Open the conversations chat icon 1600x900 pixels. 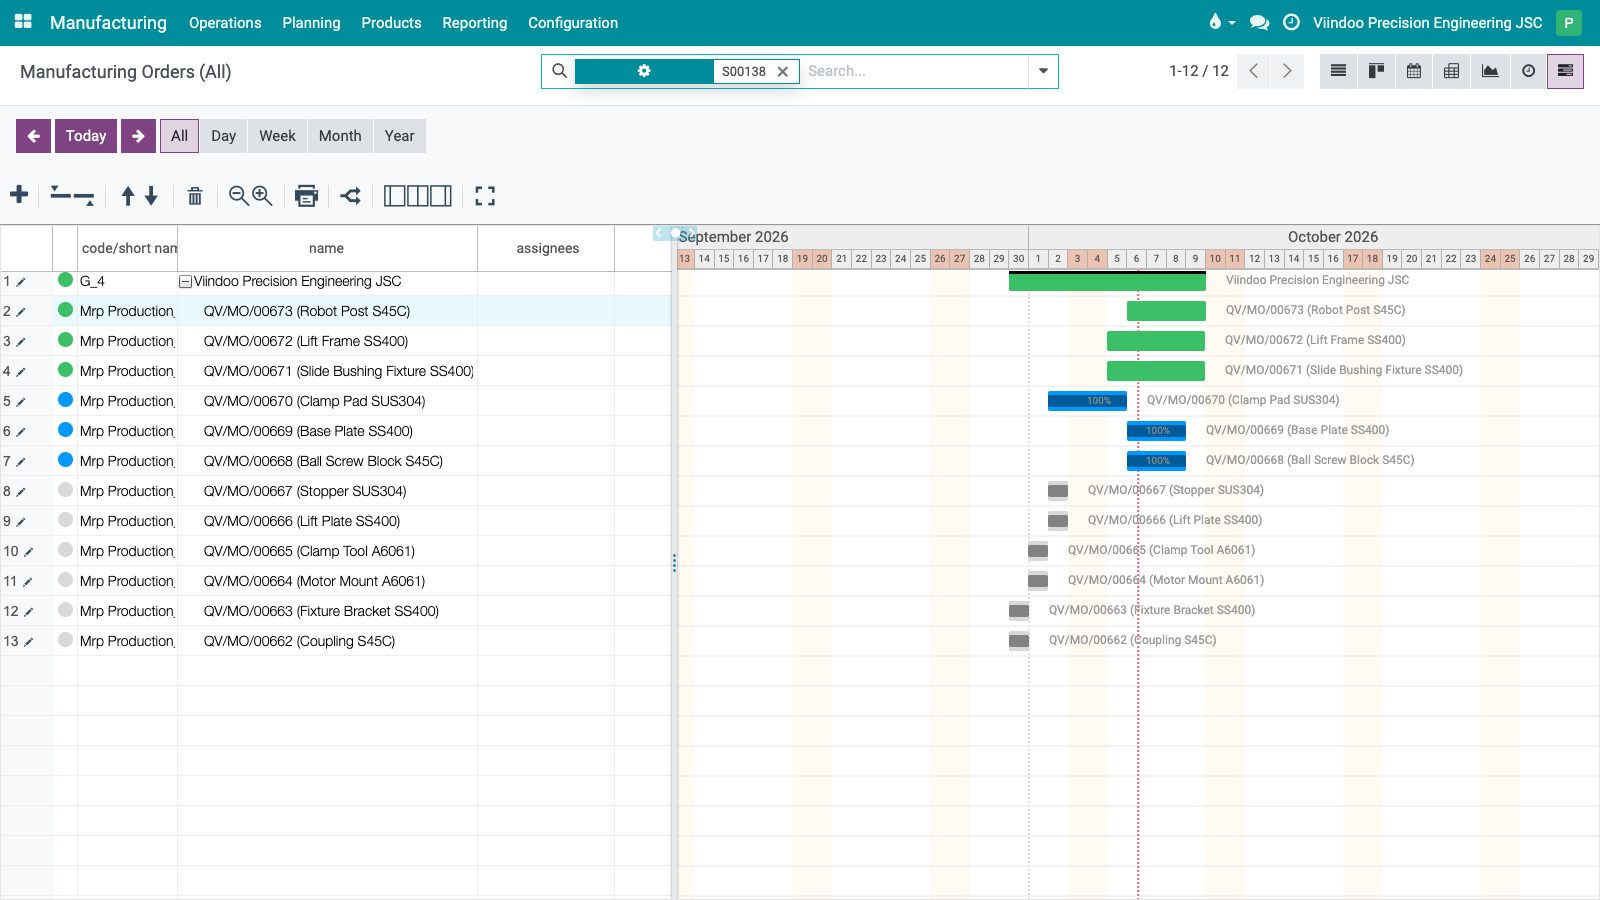tap(1259, 22)
